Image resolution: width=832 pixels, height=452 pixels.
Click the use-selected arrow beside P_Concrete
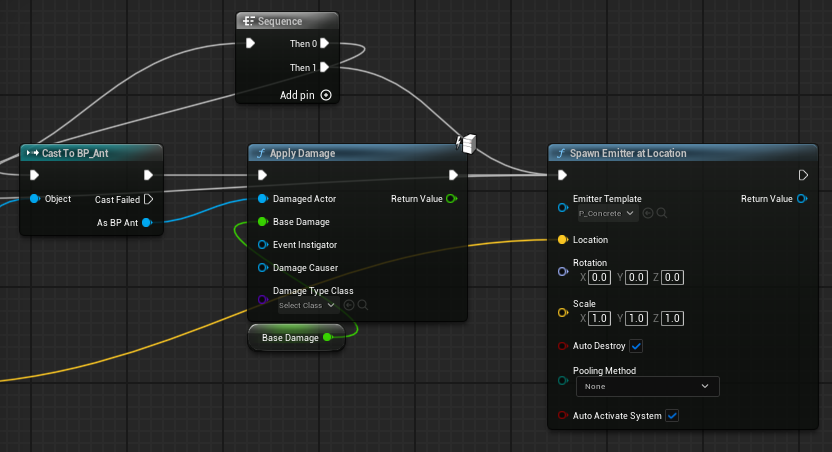648,213
